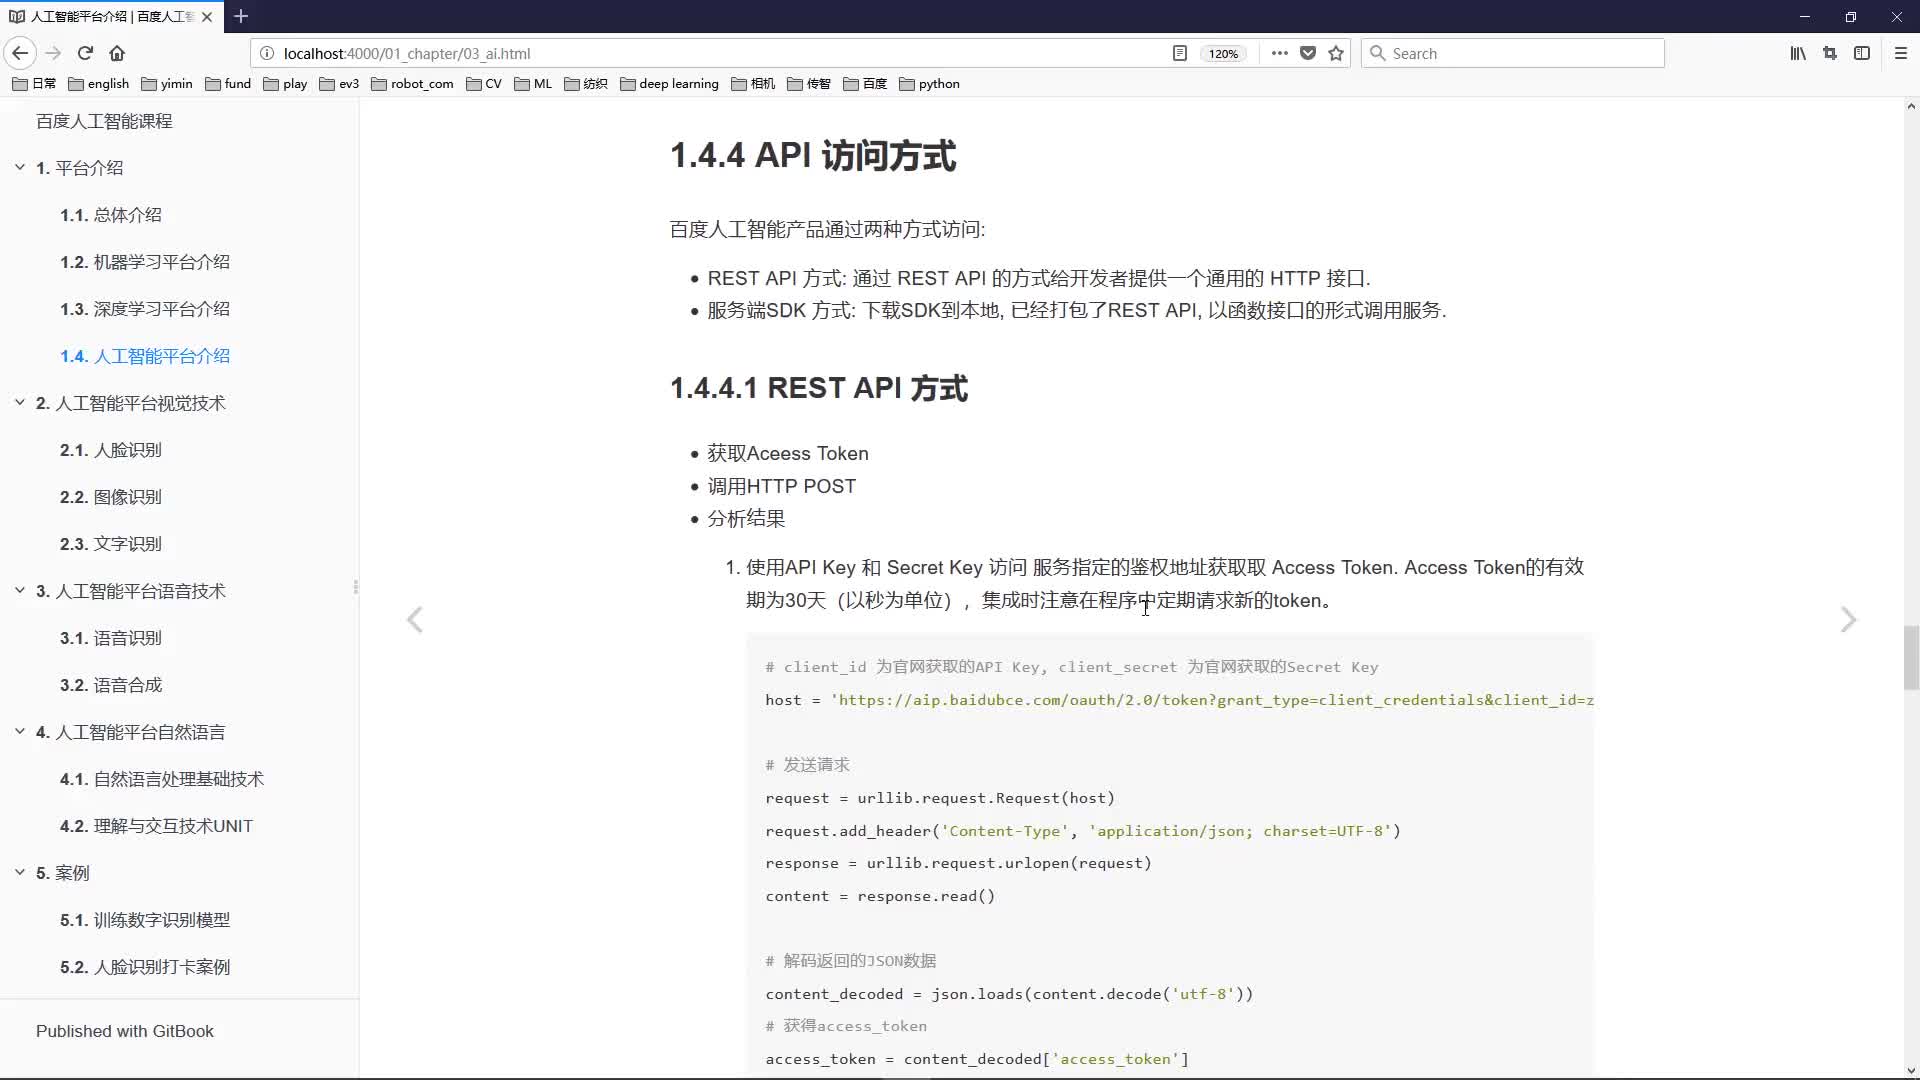Click Published with GitBook link
The image size is (1920, 1080).
click(x=125, y=1031)
